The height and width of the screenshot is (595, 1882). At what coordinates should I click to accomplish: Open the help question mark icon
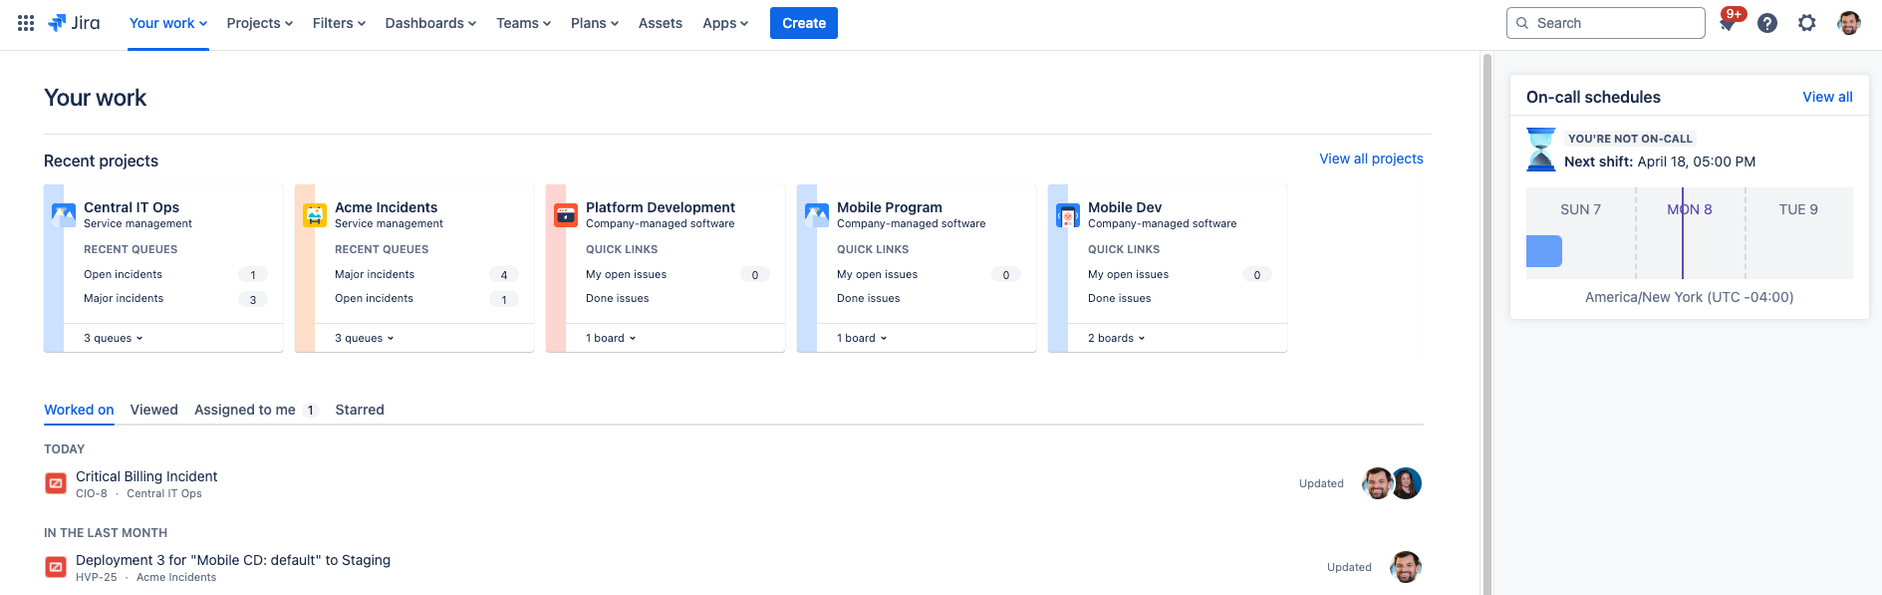[x=1767, y=23]
